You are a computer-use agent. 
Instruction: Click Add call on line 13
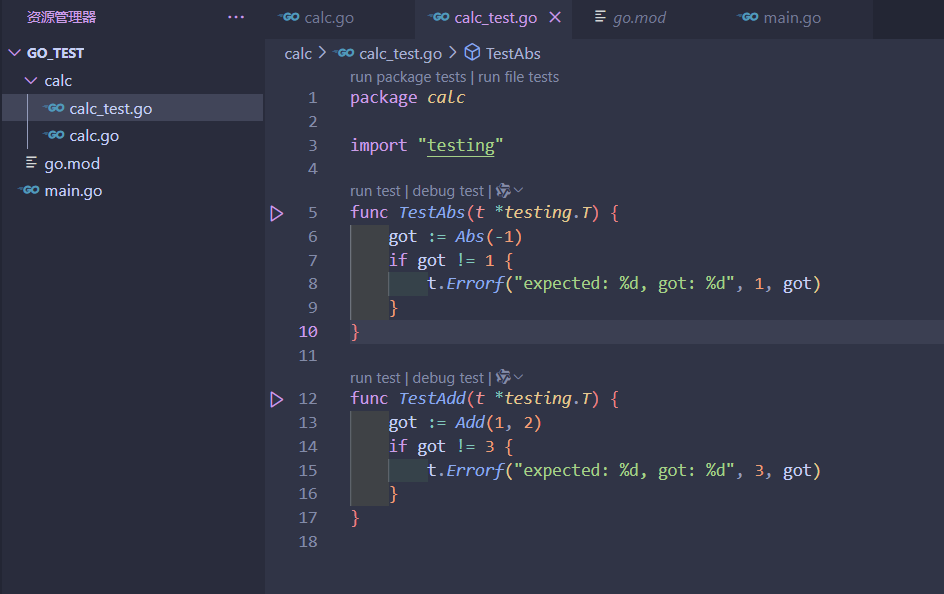pyautogui.click(x=470, y=422)
